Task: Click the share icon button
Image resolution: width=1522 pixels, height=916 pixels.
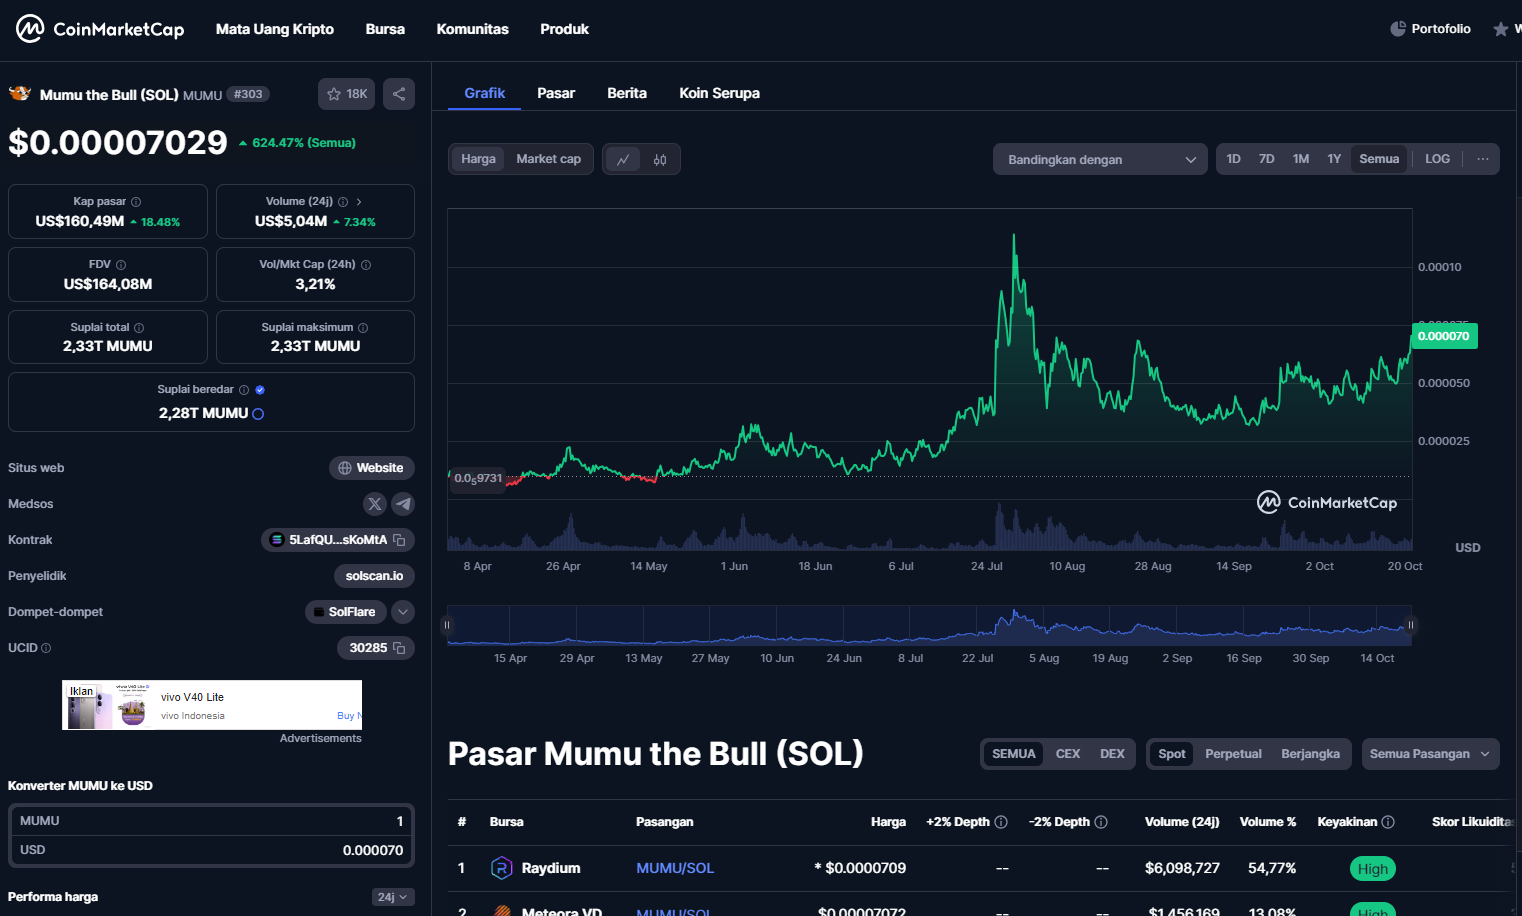Action: pos(399,94)
